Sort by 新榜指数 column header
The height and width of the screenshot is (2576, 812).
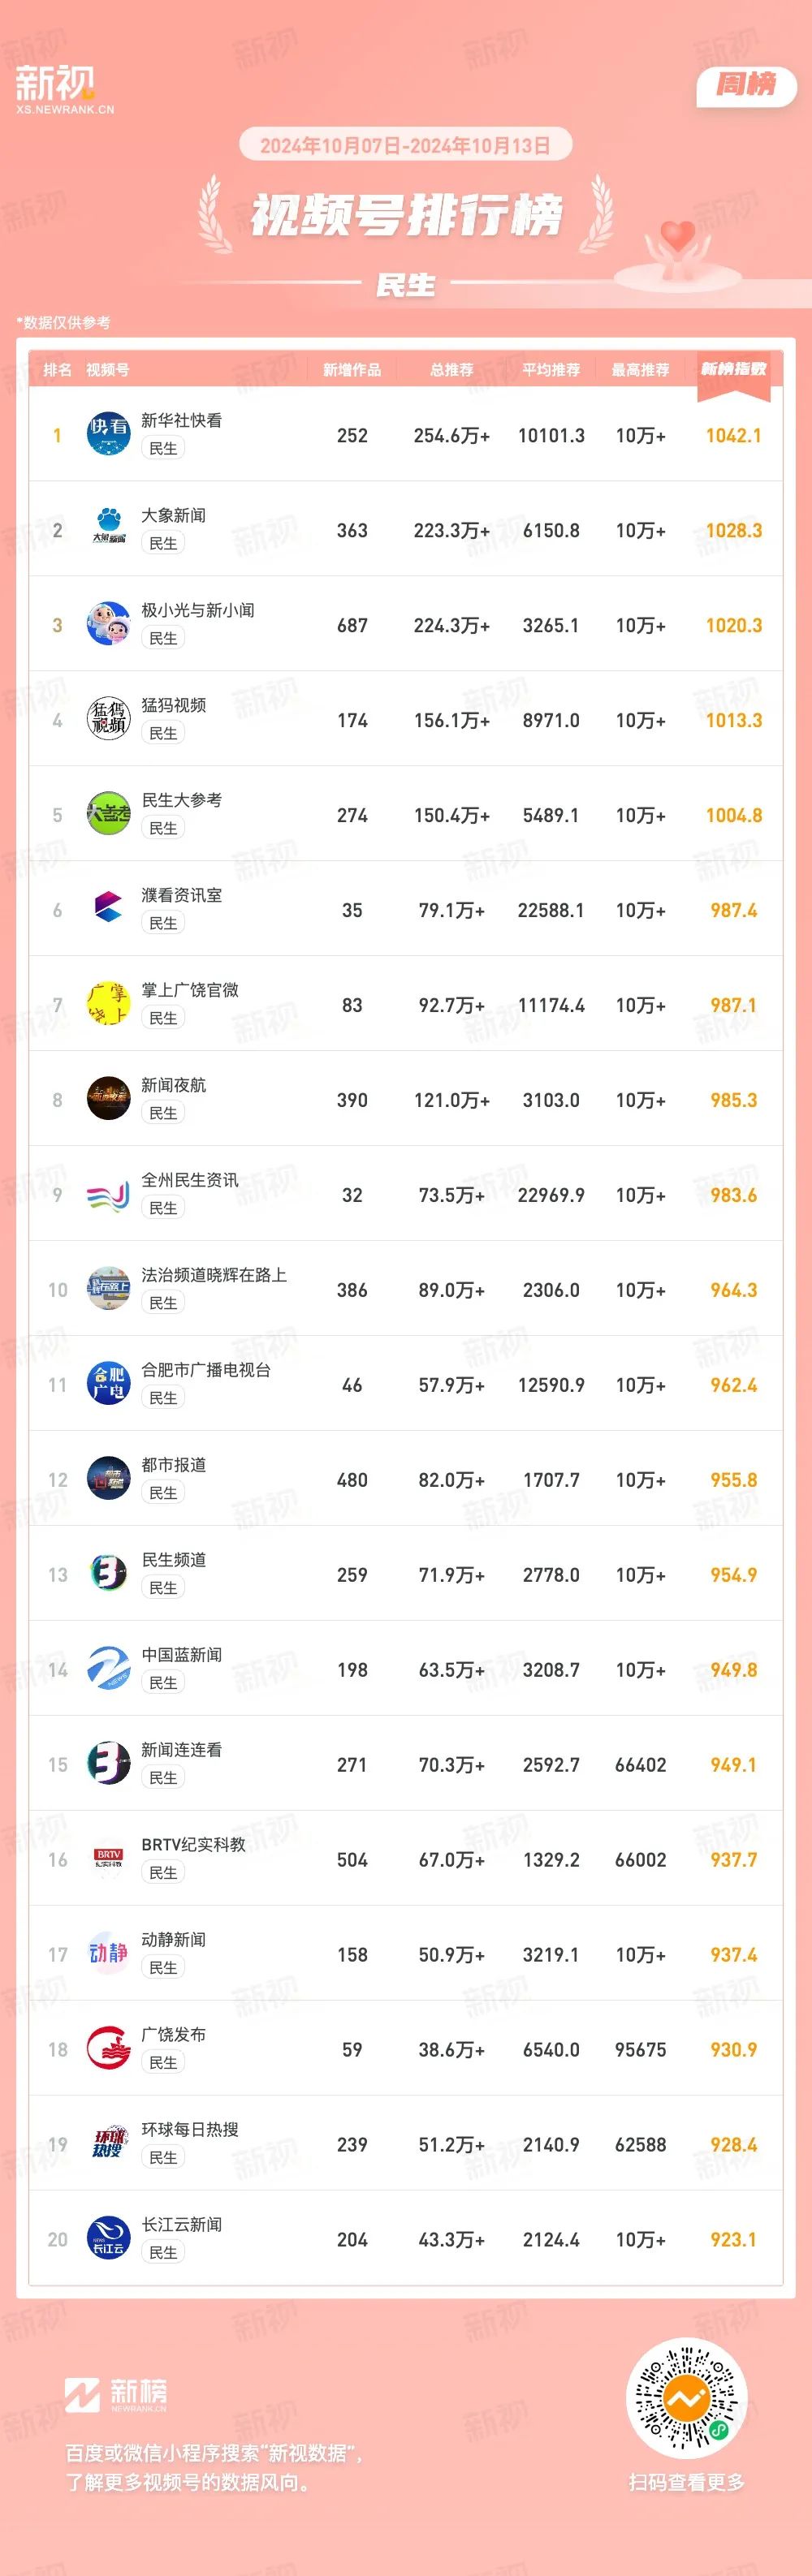coord(734,369)
